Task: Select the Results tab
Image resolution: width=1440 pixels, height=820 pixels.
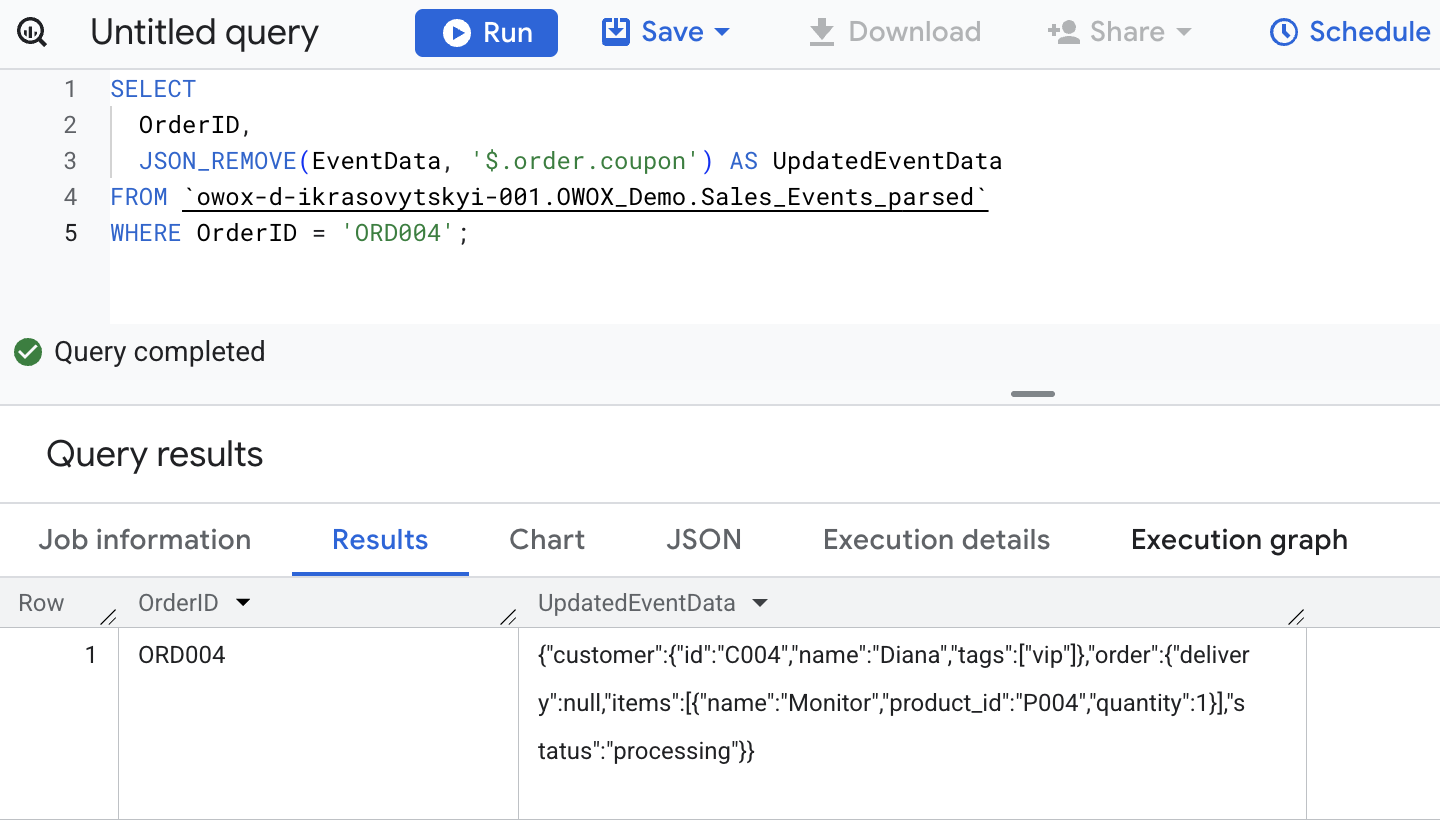Action: 380,540
